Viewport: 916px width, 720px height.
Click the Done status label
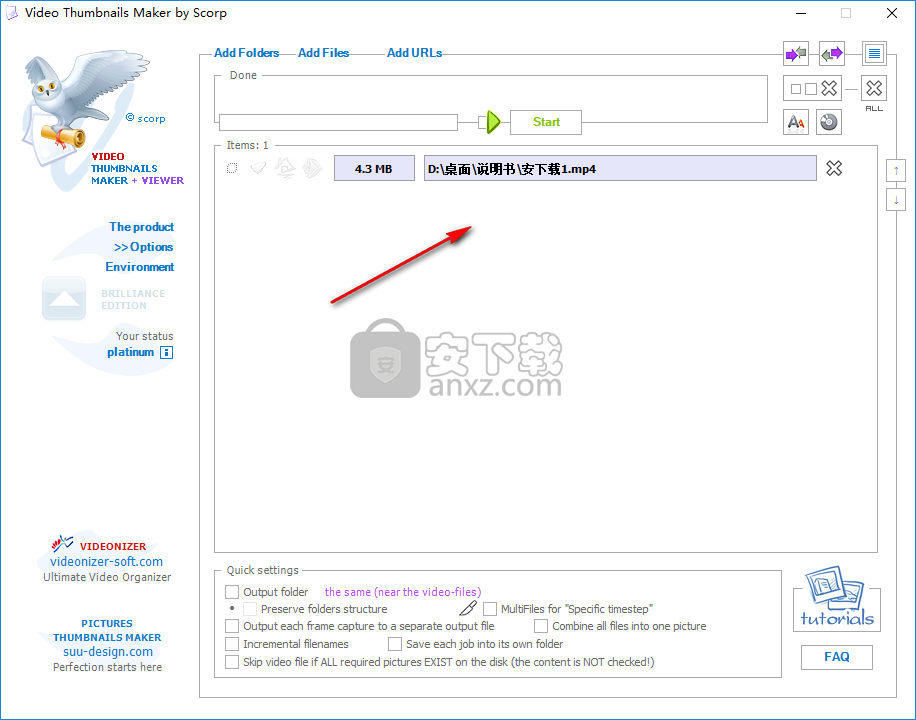[243, 75]
